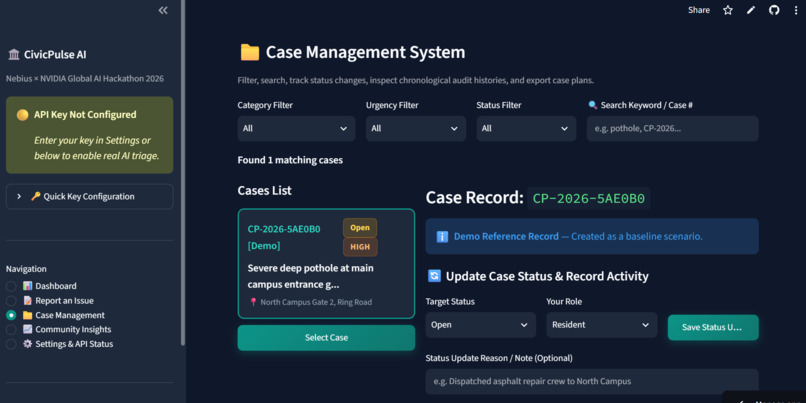Click Select Case button
Screen dimensions: 806x403
(x=326, y=338)
